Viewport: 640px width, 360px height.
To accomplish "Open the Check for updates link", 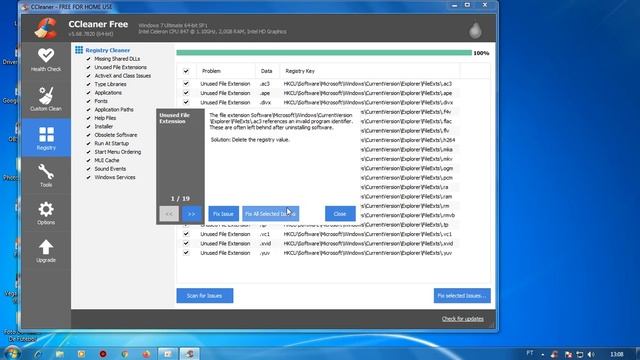I will pos(462,319).
